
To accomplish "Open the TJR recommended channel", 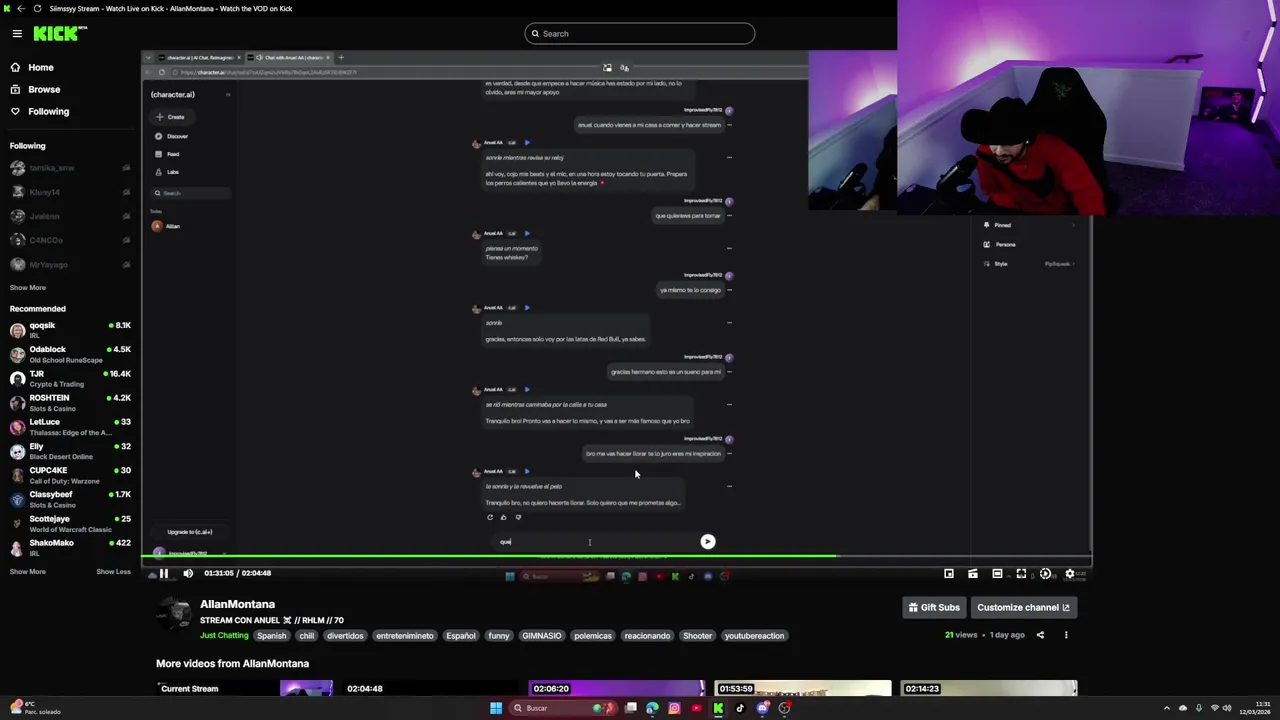I will (70, 378).
